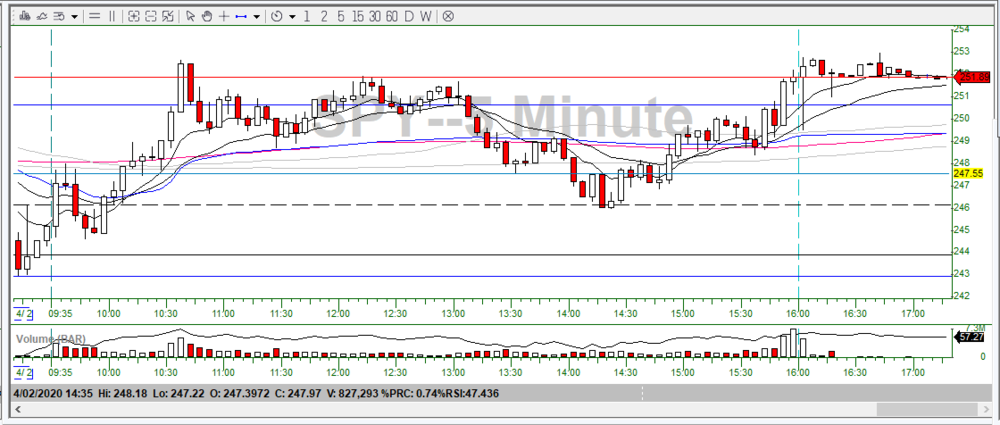Select the Weekly (W) timeframe
The width and height of the screenshot is (1000, 425).
coord(426,16)
